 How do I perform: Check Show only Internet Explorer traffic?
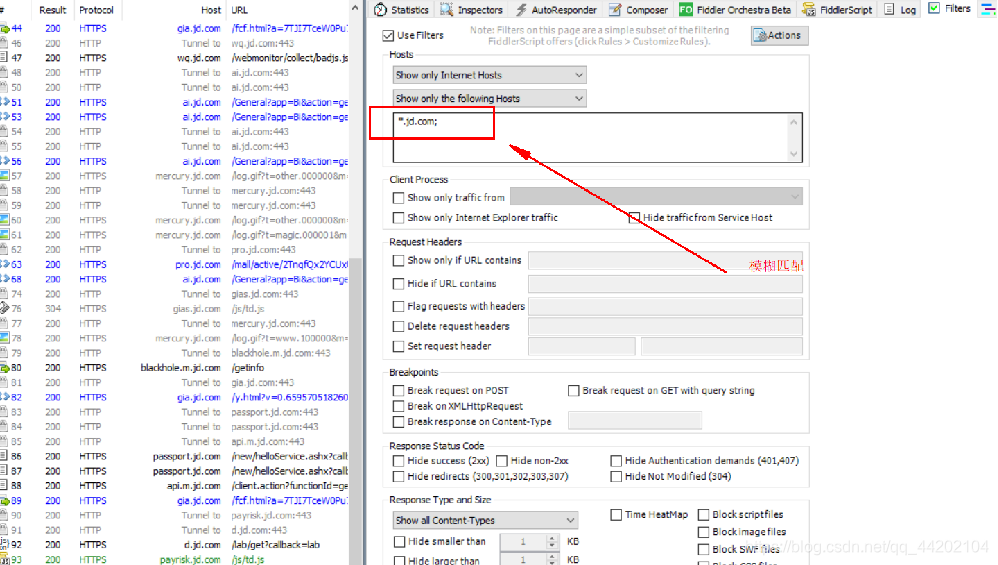[x=398, y=218]
